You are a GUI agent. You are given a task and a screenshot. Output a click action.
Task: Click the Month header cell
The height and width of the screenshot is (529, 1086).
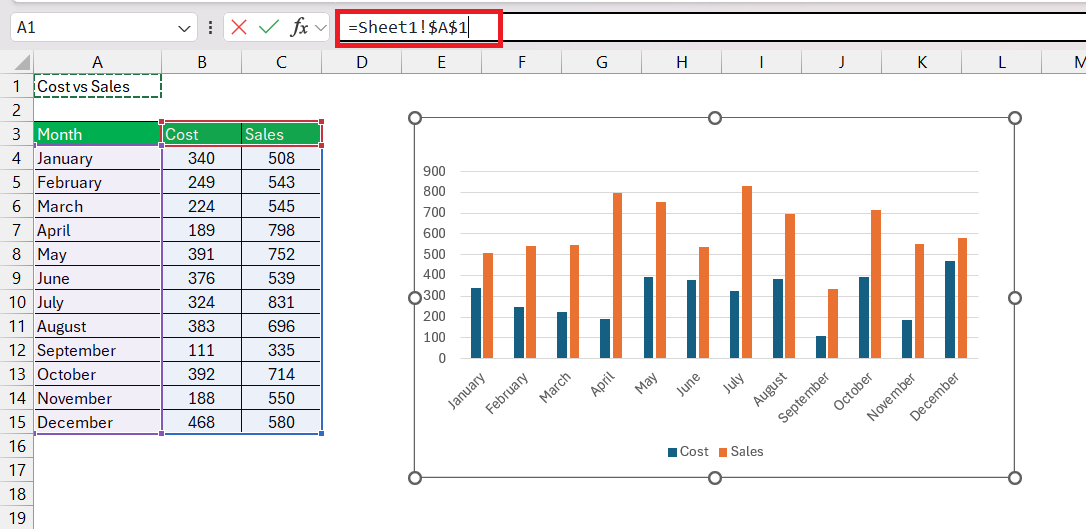[98, 134]
